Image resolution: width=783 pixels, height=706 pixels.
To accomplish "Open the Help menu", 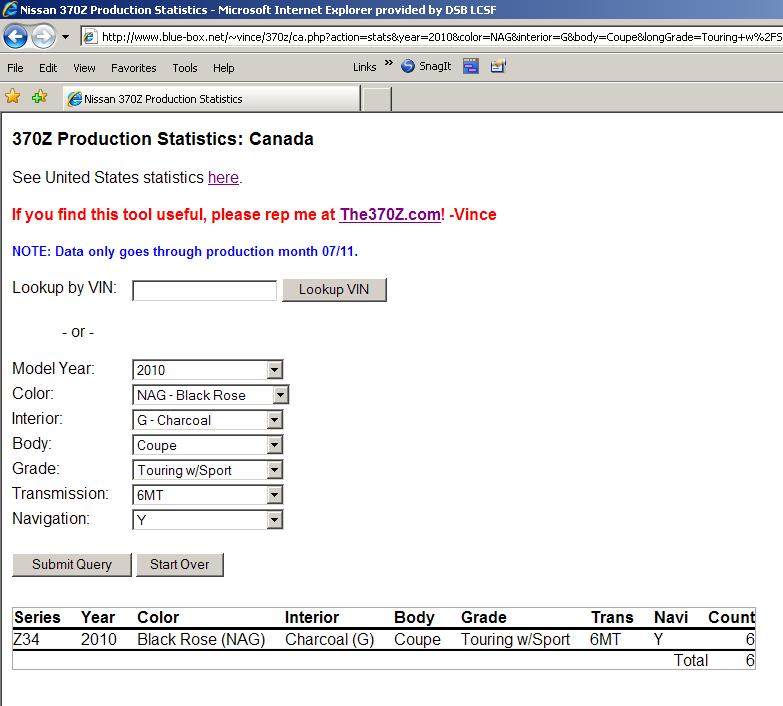I will pyautogui.click(x=223, y=68).
